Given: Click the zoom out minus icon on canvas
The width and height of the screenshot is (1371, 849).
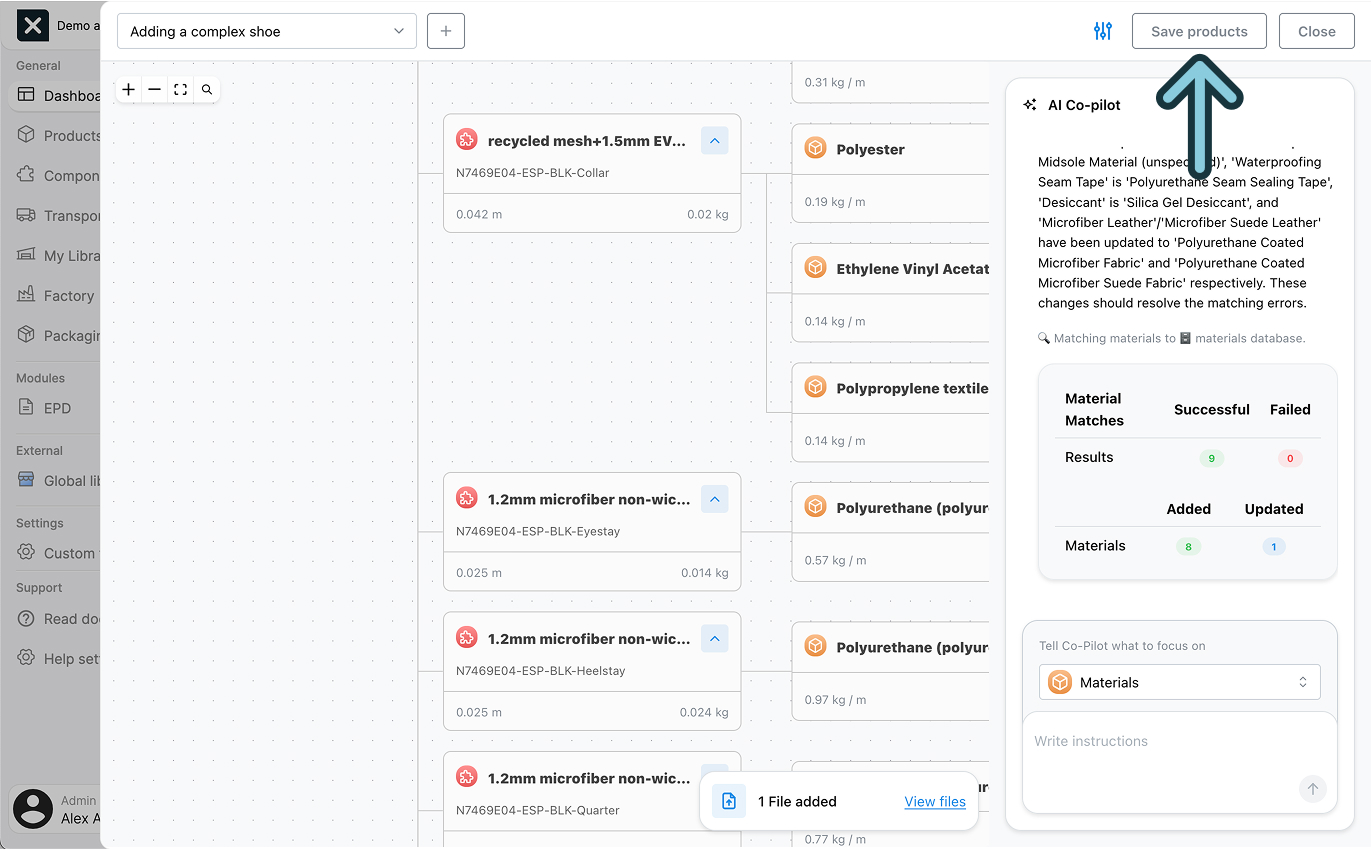Looking at the screenshot, I should tap(154, 90).
